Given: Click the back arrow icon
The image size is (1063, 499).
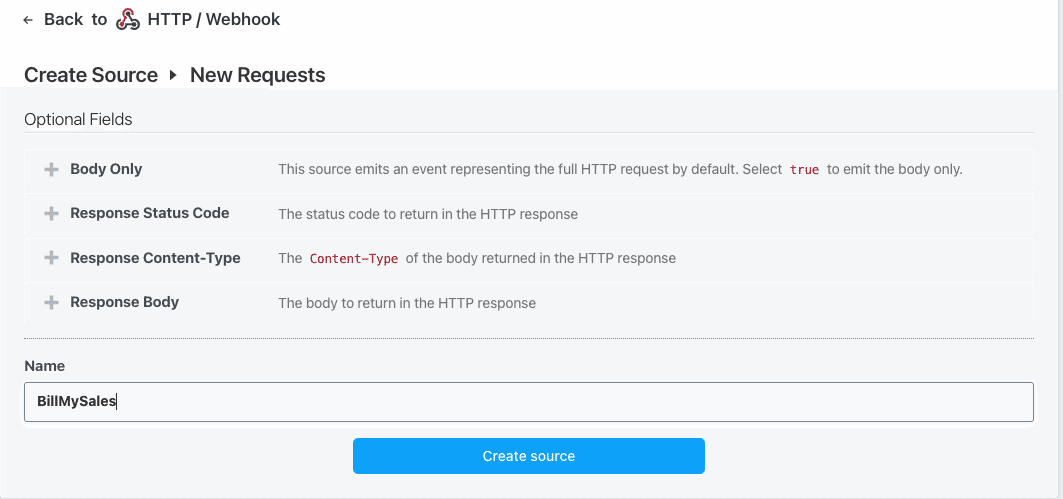Looking at the screenshot, I should click(x=28, y=20).
